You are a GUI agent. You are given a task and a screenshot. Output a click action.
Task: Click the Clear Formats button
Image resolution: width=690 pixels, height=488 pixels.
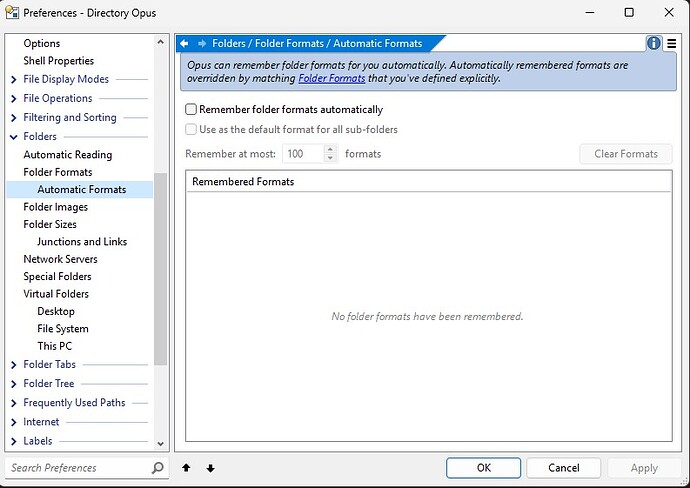[626, 154]
